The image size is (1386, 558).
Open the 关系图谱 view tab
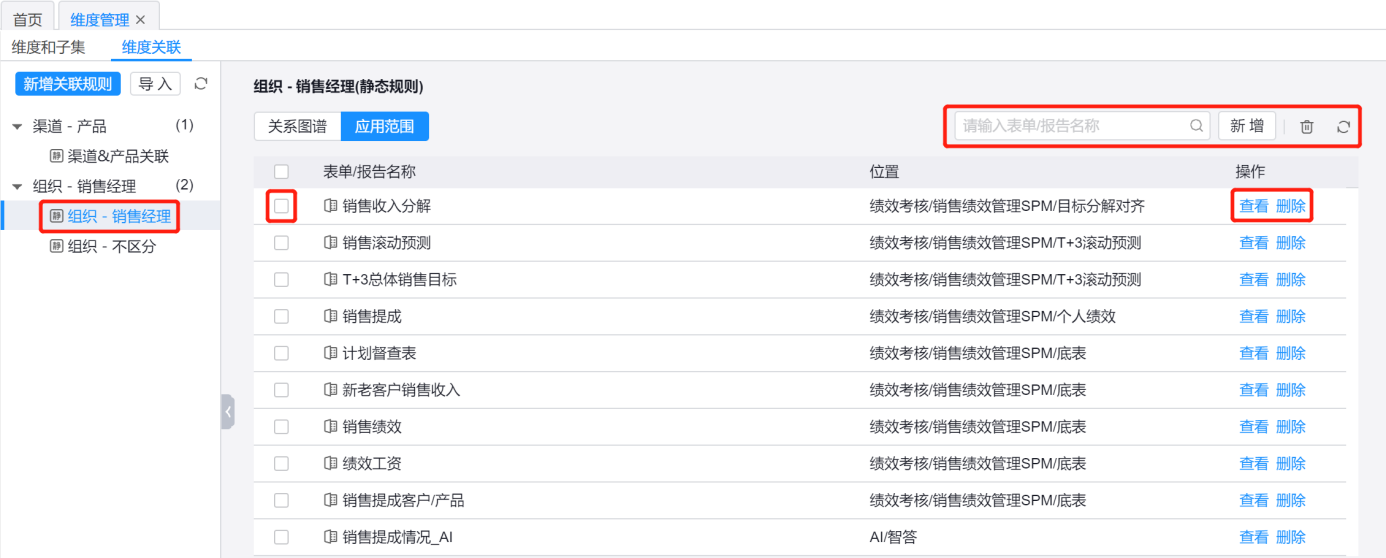pos(297,127)
